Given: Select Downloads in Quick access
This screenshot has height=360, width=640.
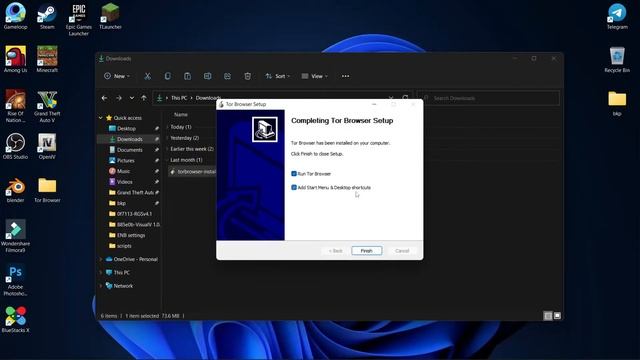Looking at the screenshot, I should click(x=129, y=139).
